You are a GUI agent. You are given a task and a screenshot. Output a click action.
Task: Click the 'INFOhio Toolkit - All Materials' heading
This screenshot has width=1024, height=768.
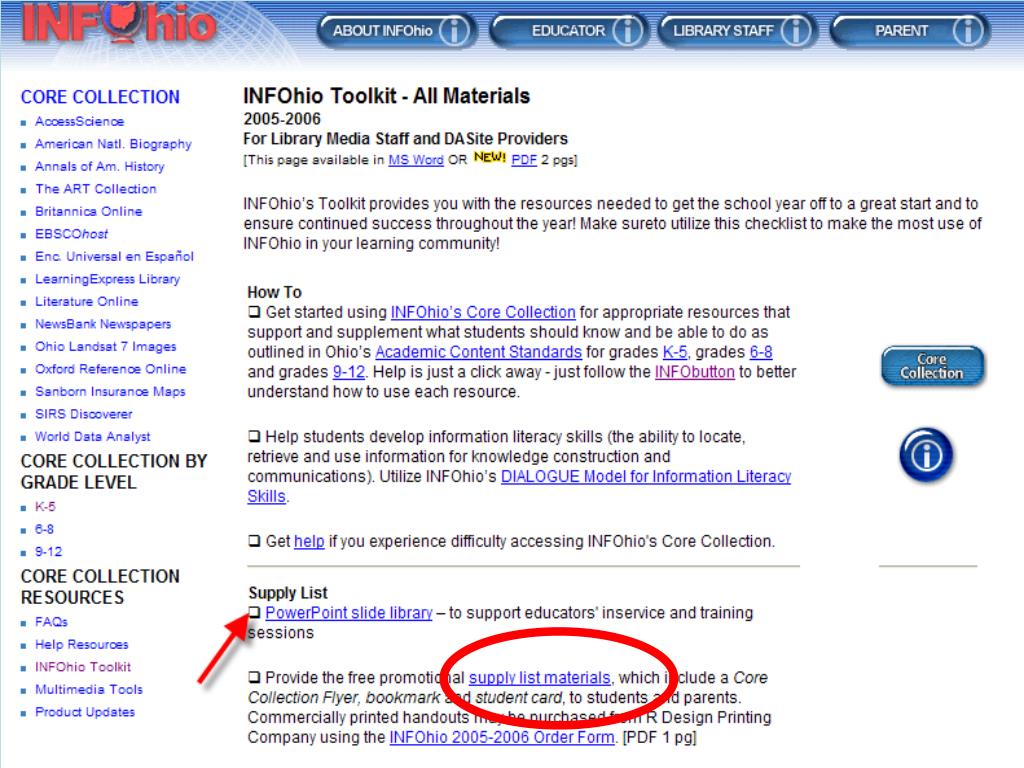[x=387, y=96]
